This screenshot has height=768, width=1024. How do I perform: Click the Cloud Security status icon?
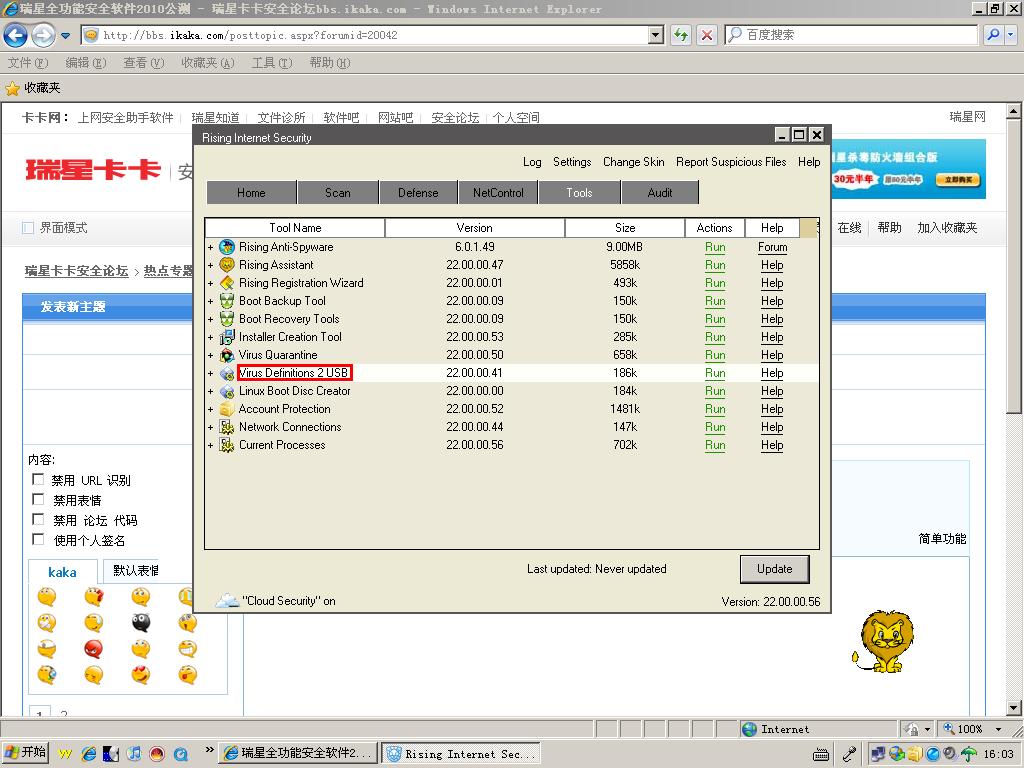point(227,600)
